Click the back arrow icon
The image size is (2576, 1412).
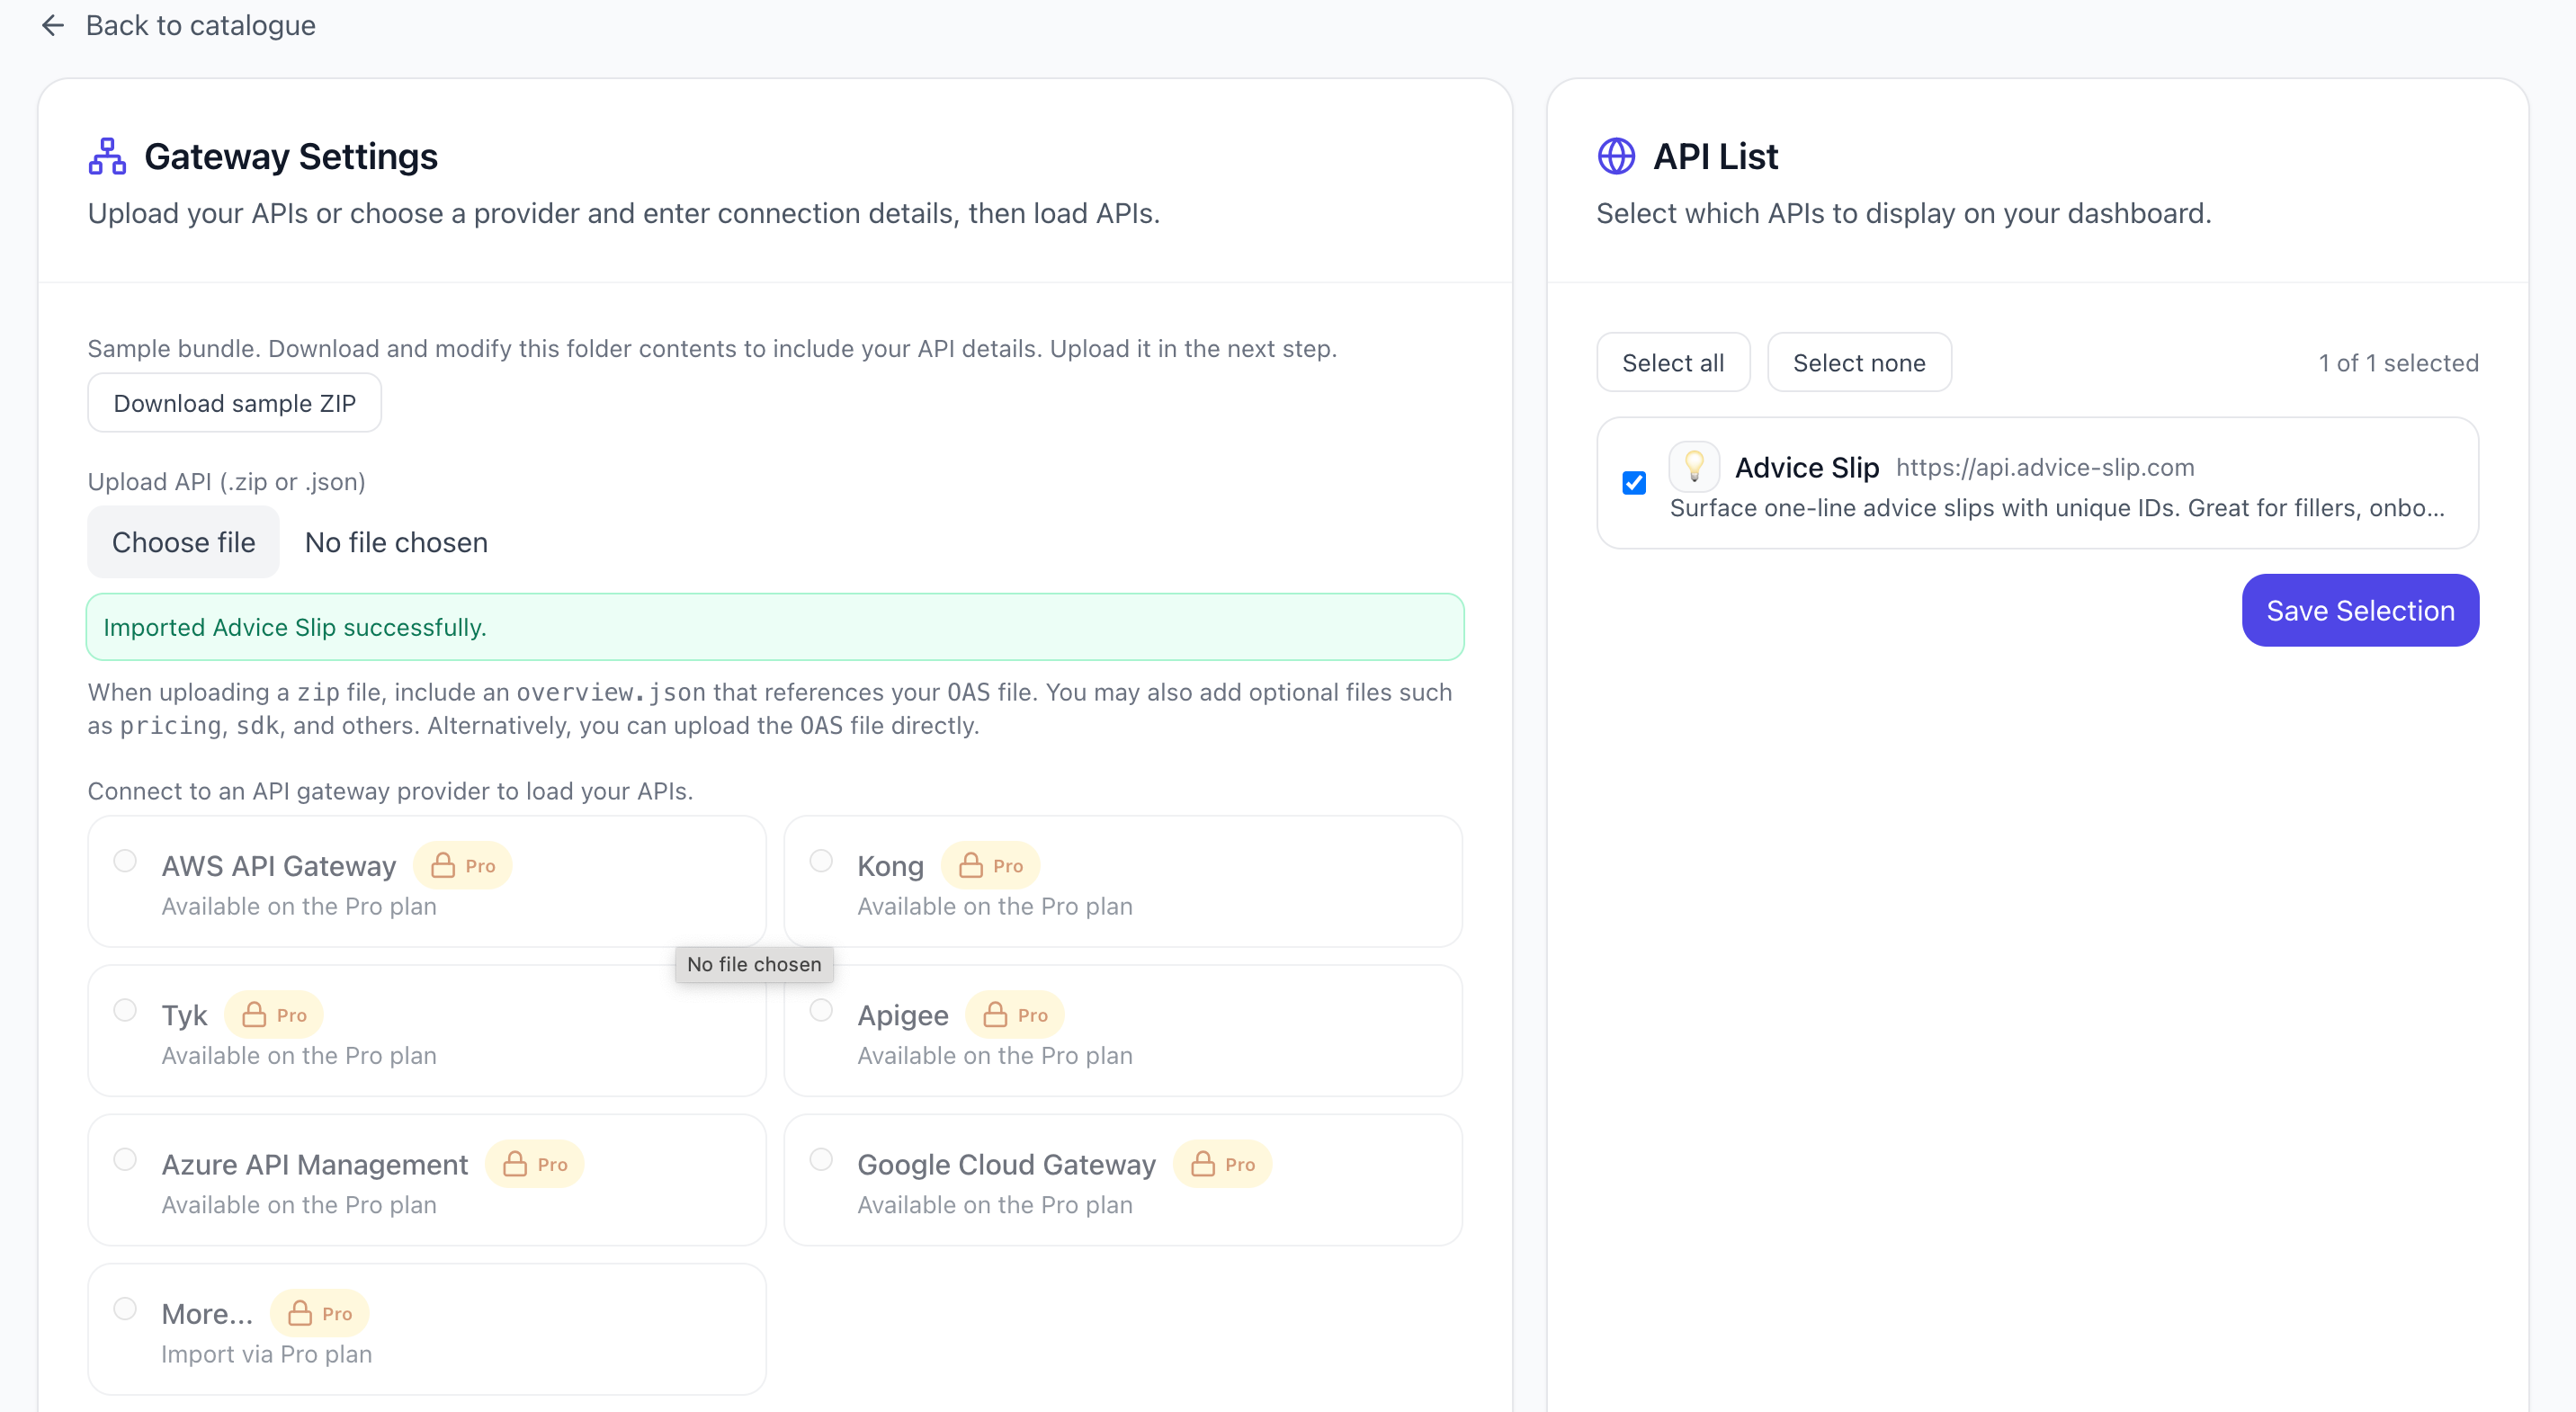tap(52, 25)
